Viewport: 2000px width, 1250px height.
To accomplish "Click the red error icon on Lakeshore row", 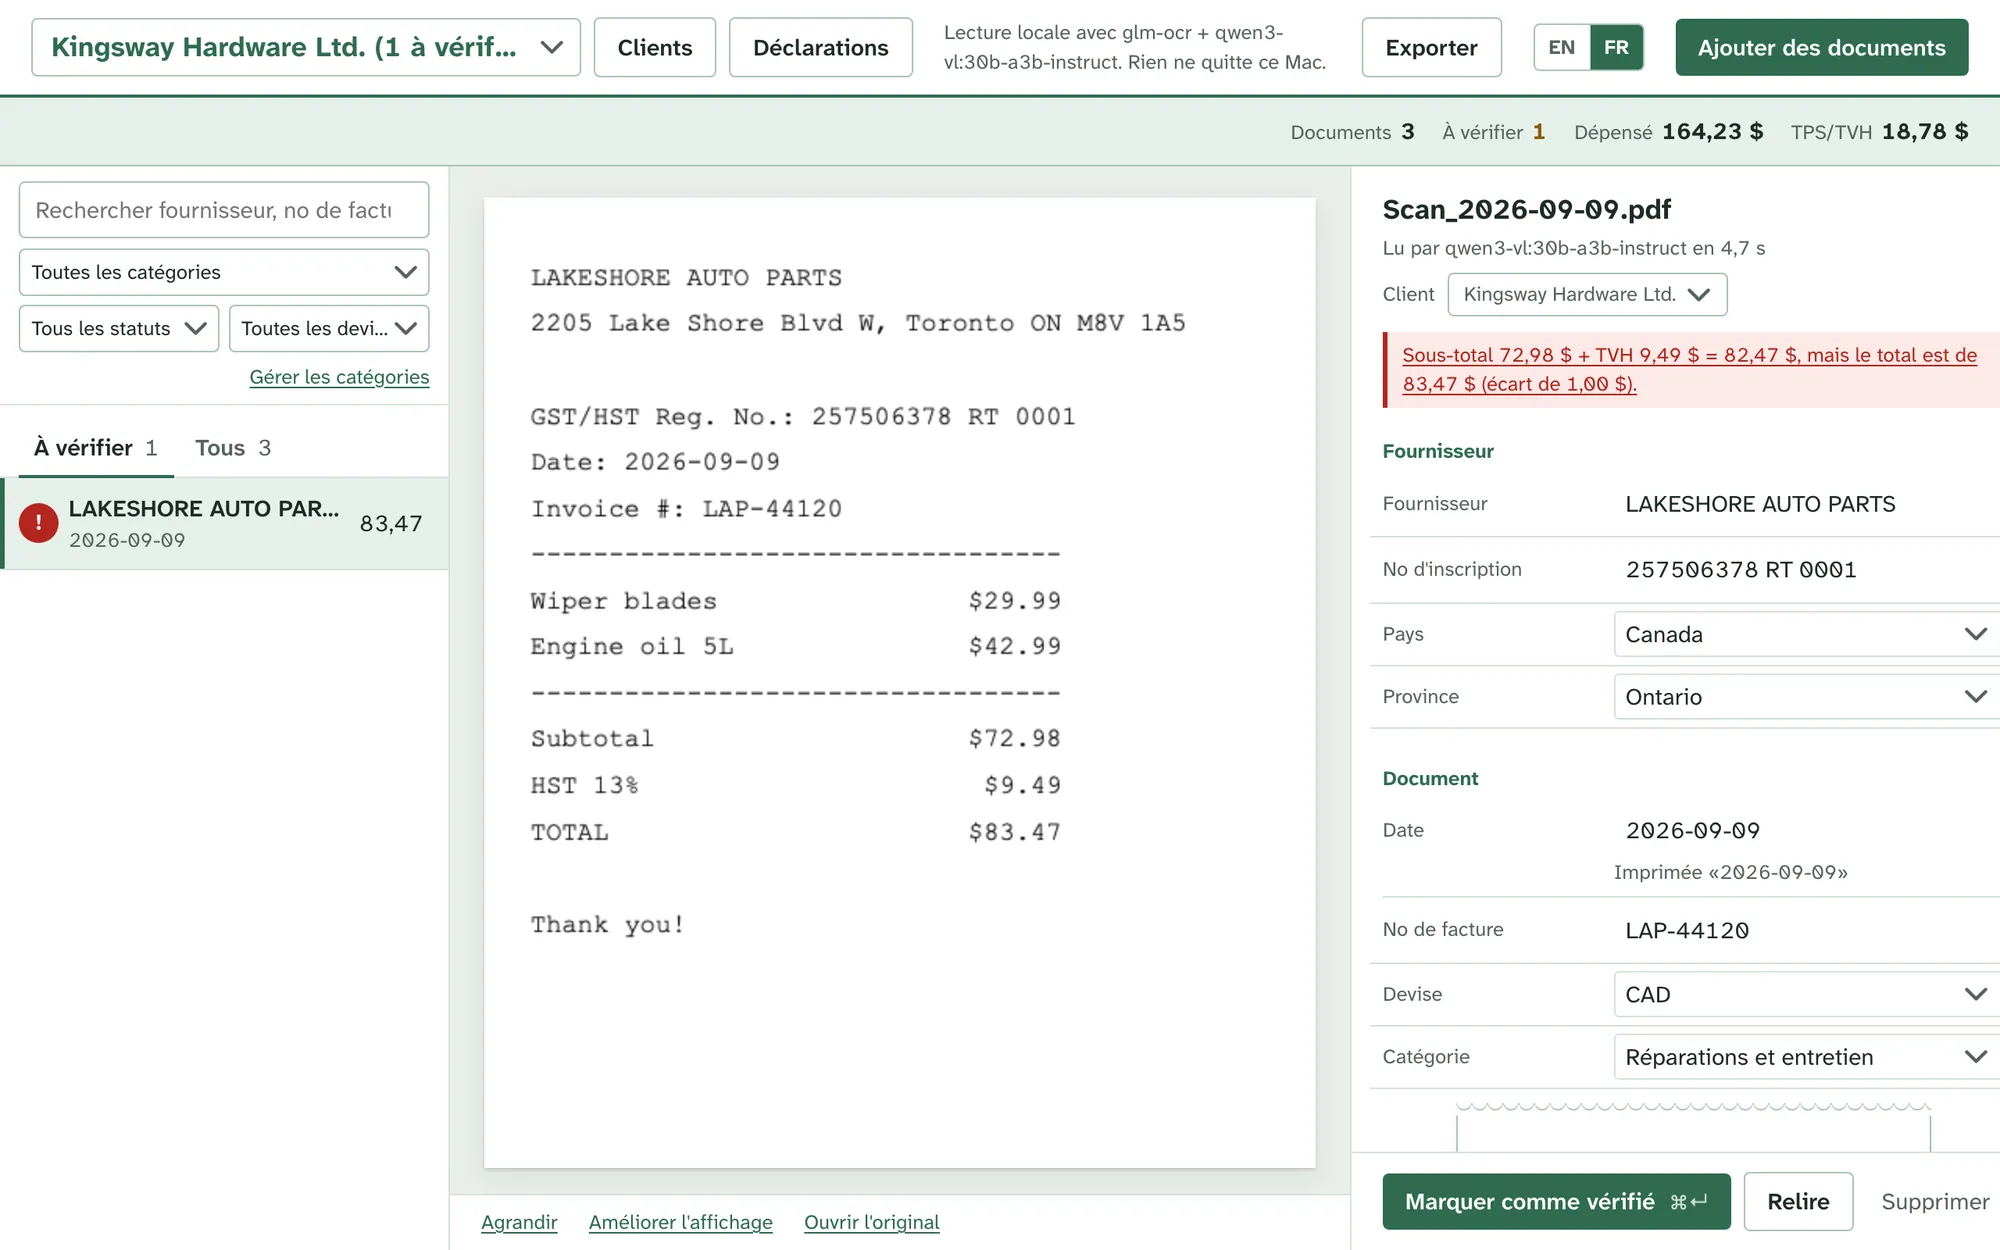I will 38,523.
